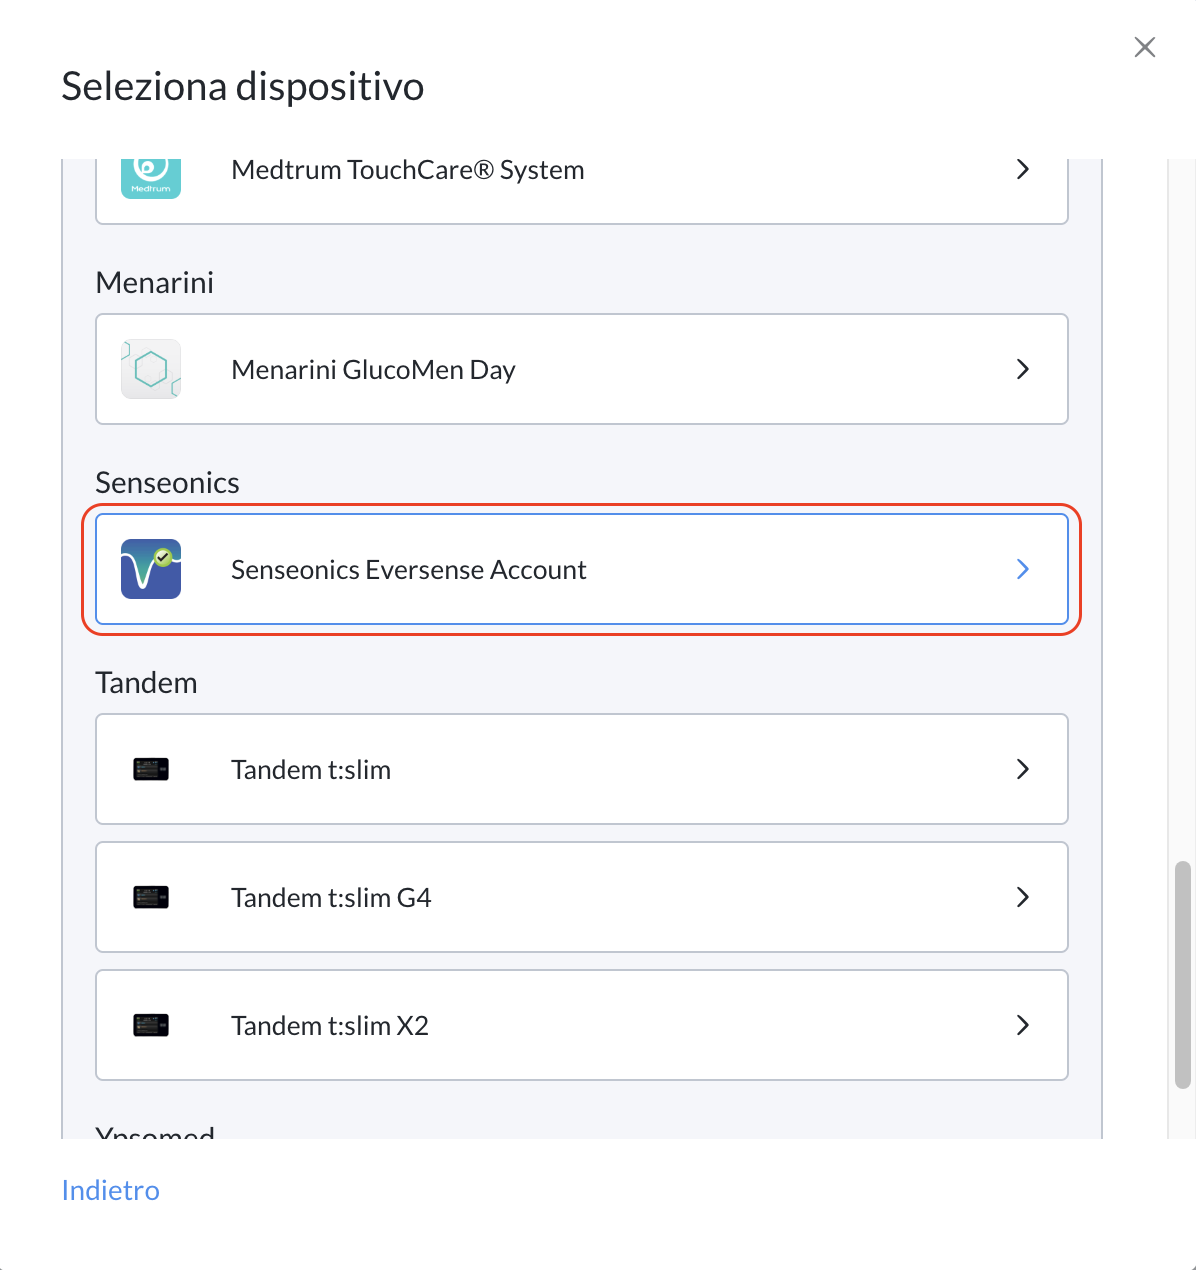Click the Tandem t:slim X2 pump thumbnail

pos(151,1025)
